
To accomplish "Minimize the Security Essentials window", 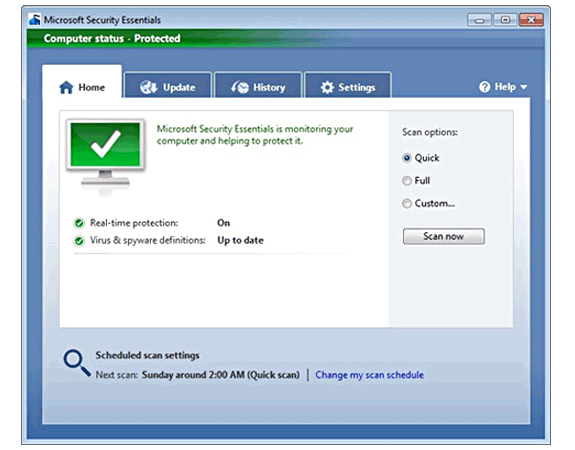I will (x=479, y=20).
